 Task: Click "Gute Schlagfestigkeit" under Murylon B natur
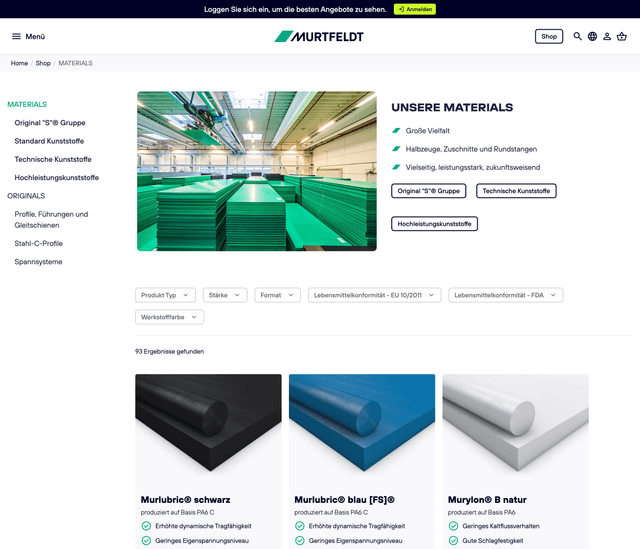pos(493,541)
